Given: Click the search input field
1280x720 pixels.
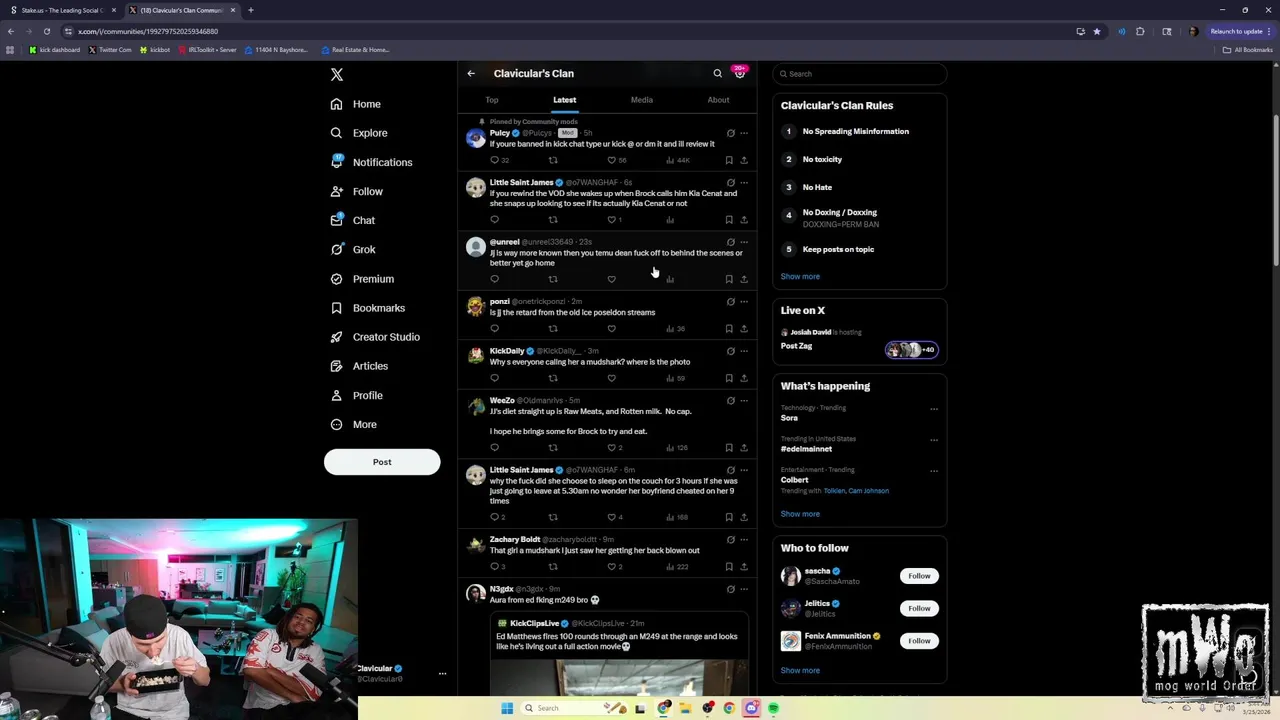Looking at the screenshot, I should [859, 74].
